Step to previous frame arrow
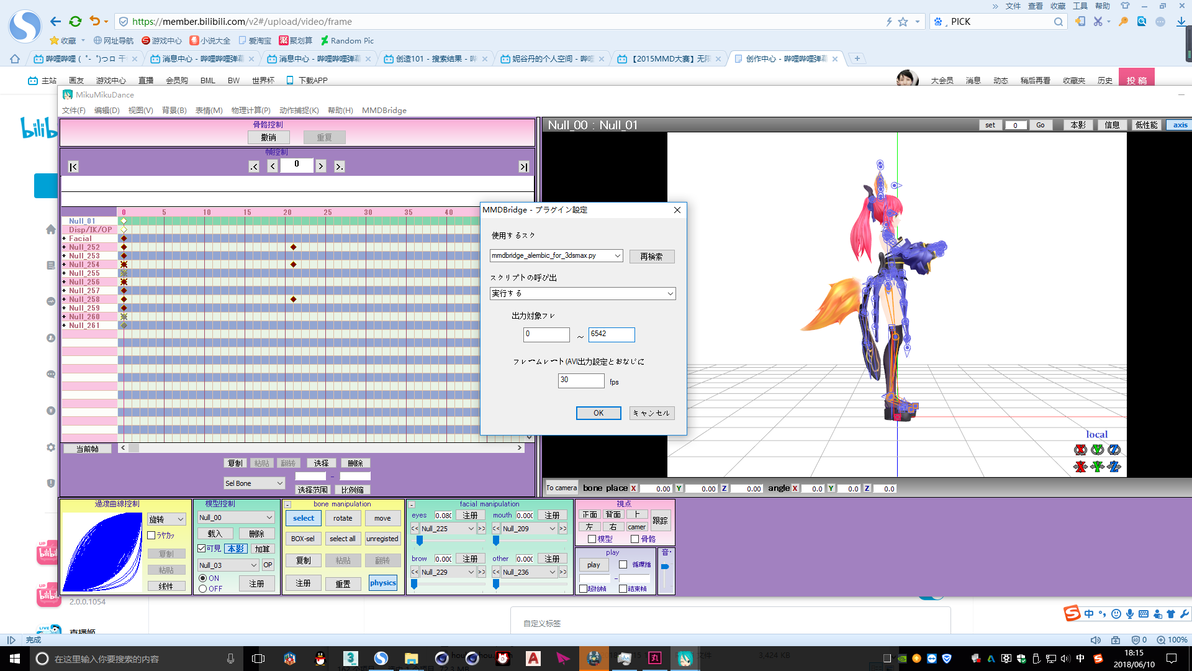1192x671 pixels. (272, 166)
